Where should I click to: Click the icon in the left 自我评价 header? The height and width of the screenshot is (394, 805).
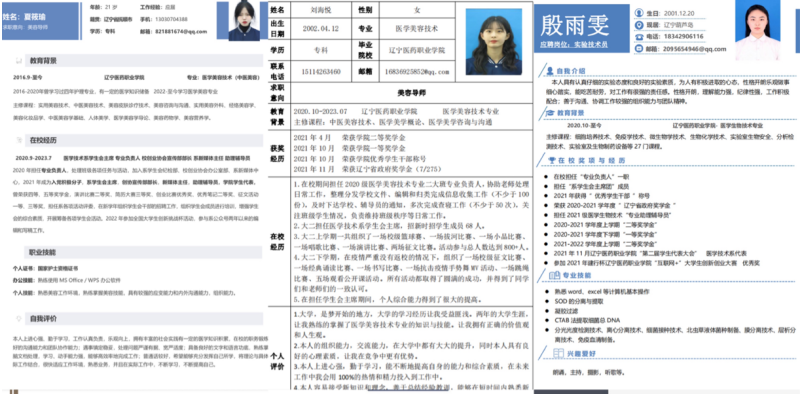19,319
